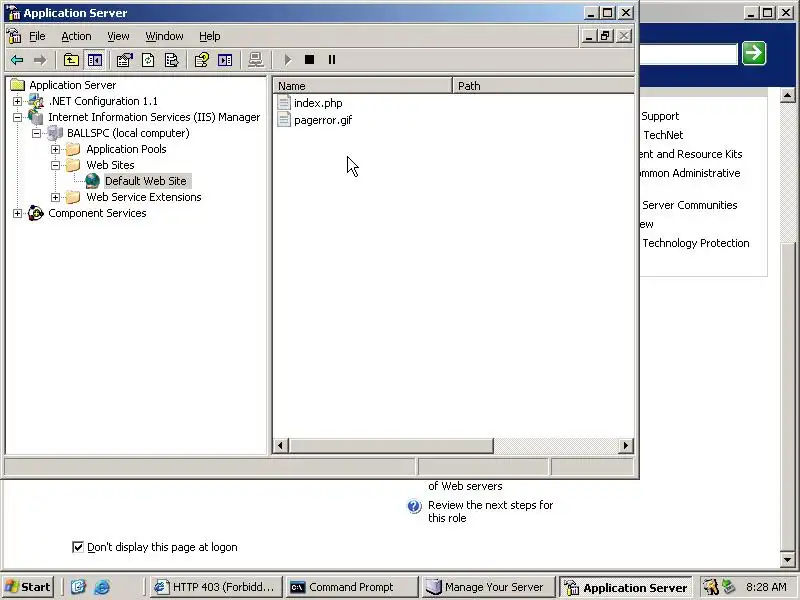Screen dimensions: 800x600
Task: Open Review the next steps for this role
Action: (490, 512)
